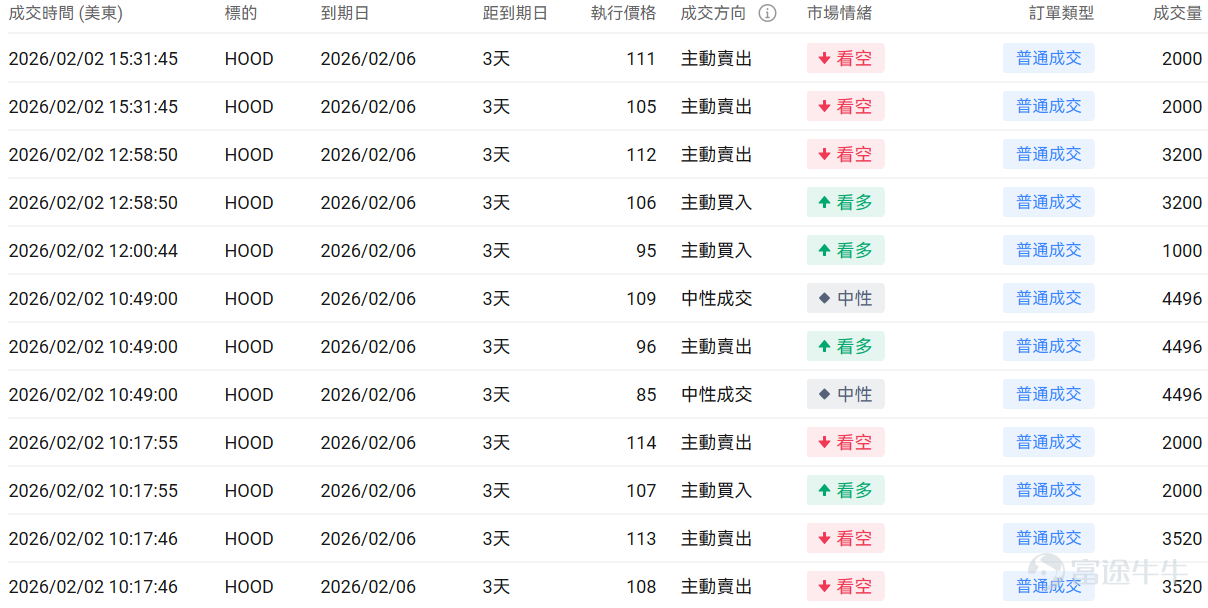Click 主動賣出 in the strike 96 row
The image size is (1208, 608).
pyautogui.click(x=716, y=347)
